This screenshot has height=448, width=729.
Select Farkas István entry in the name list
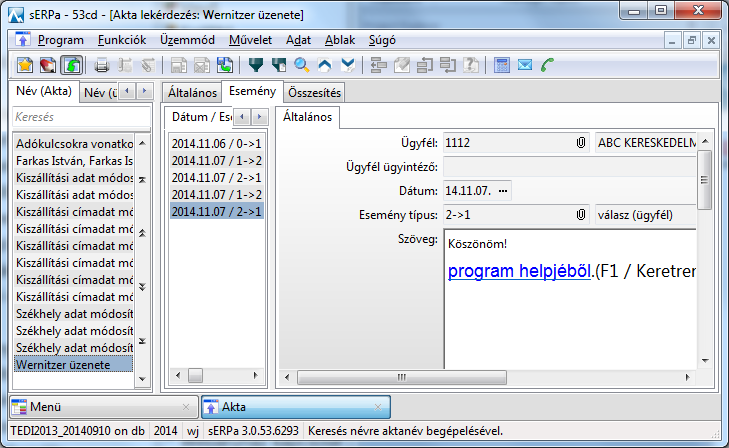point(74,161)
